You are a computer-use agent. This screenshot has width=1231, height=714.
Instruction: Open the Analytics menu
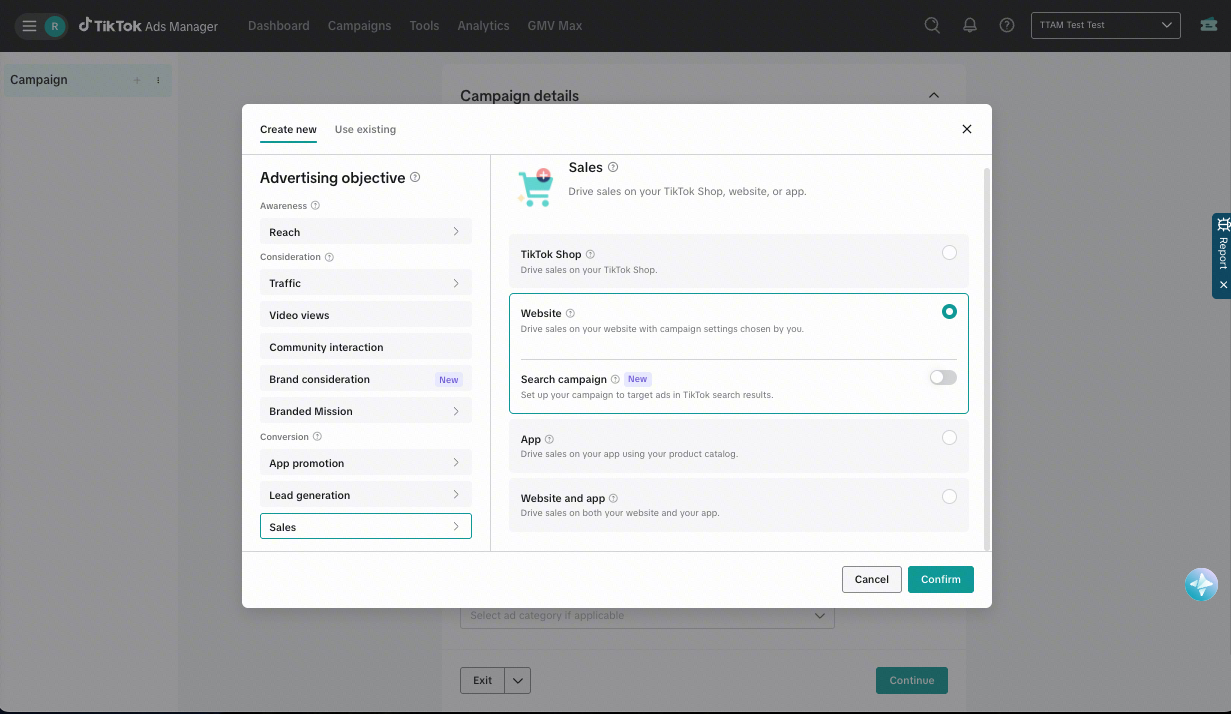[483, 26]
